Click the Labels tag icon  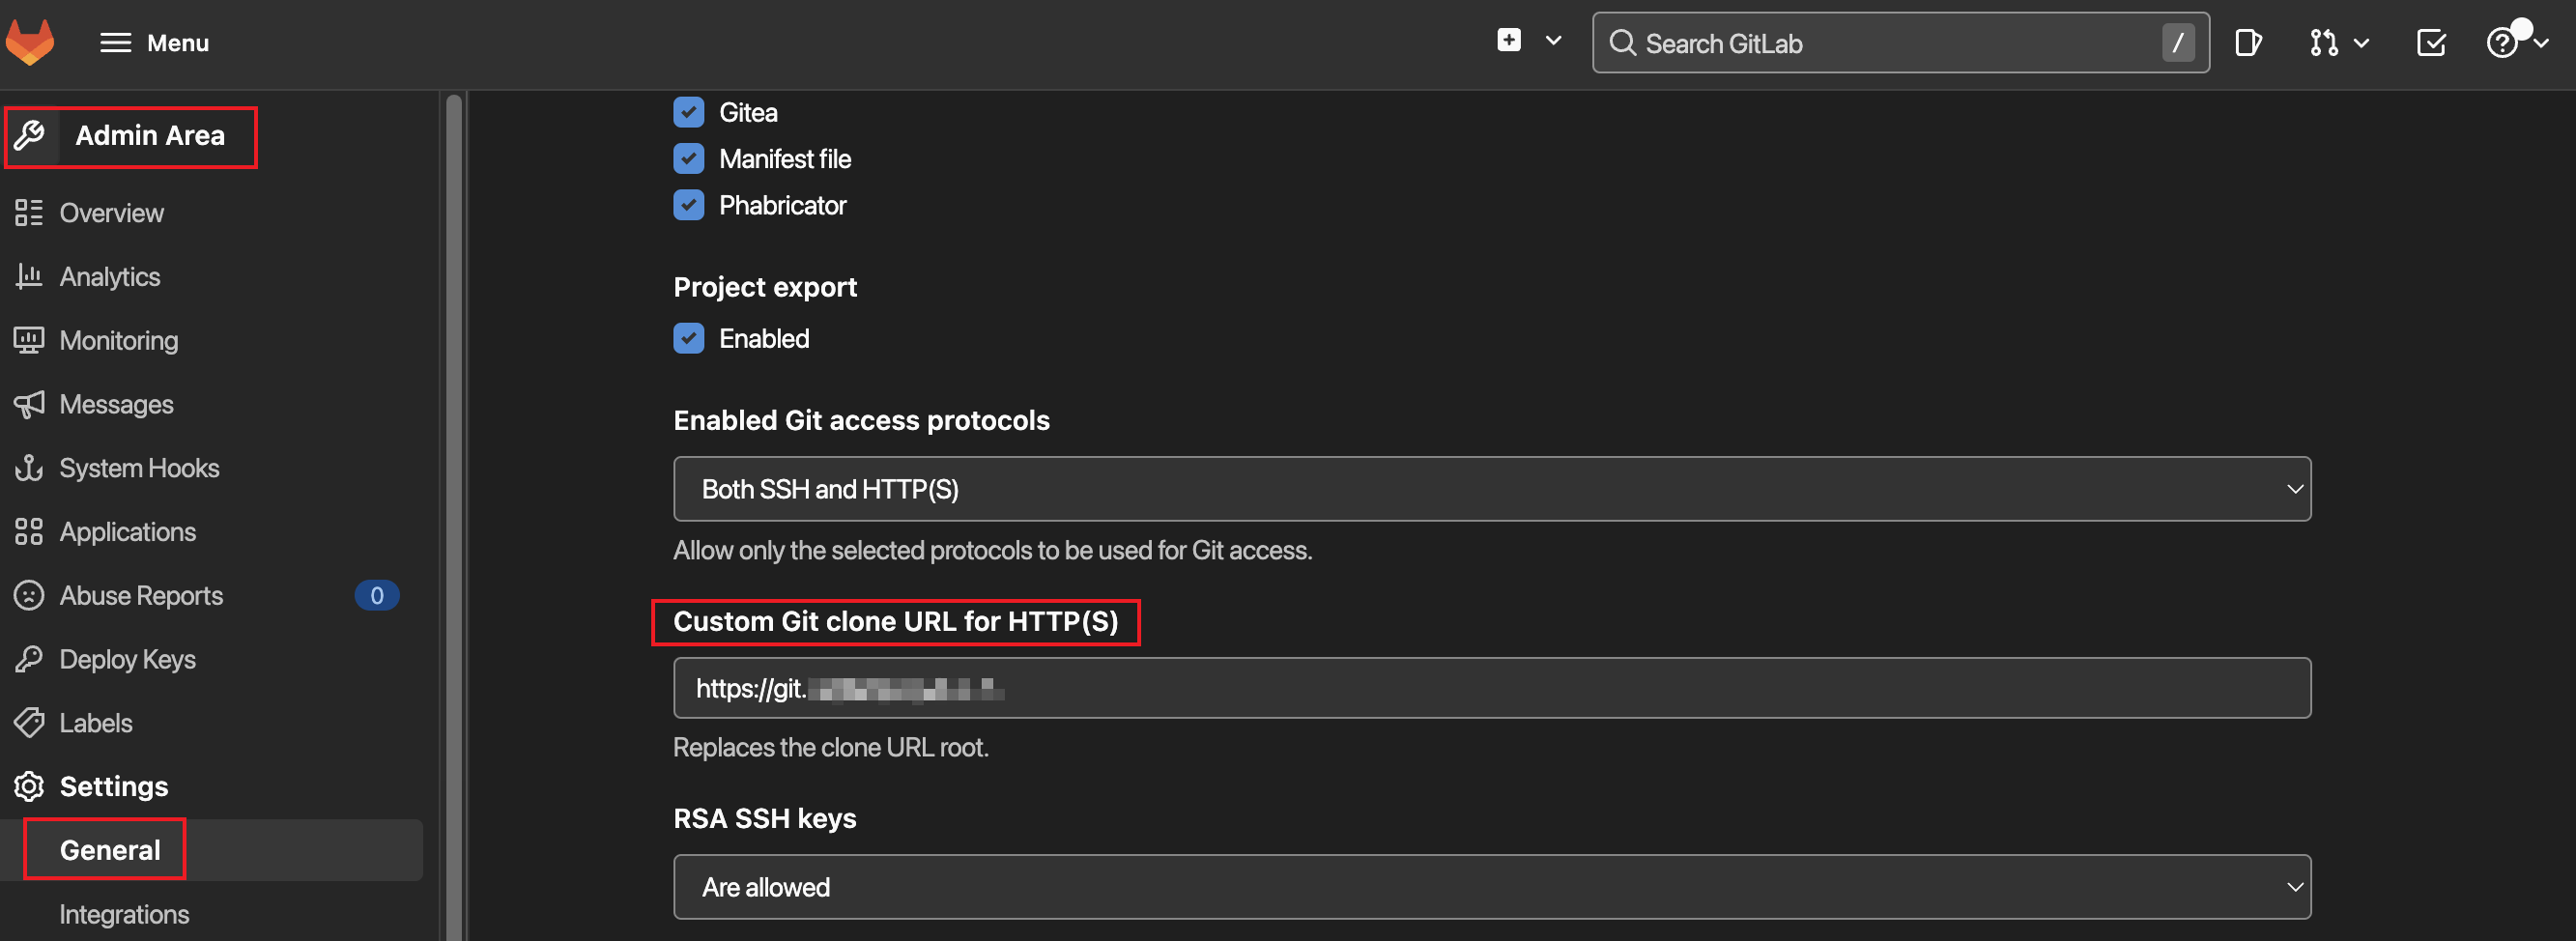(x=29, y=723)
